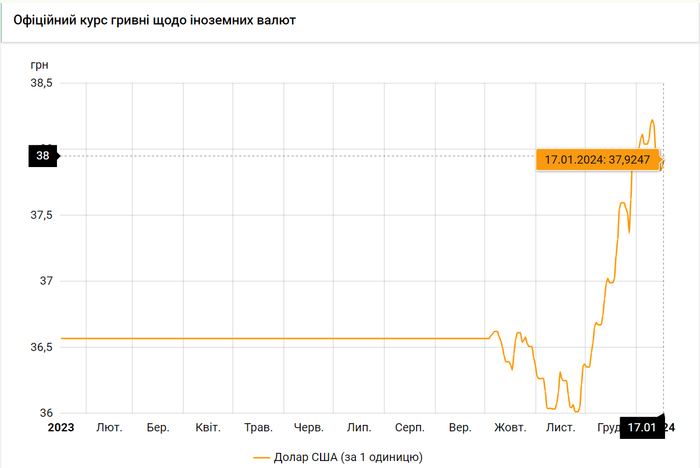Click the chart title about official hryvnia rate
The width and height of the screenshot is (700, 468).
tap(154, 20)
